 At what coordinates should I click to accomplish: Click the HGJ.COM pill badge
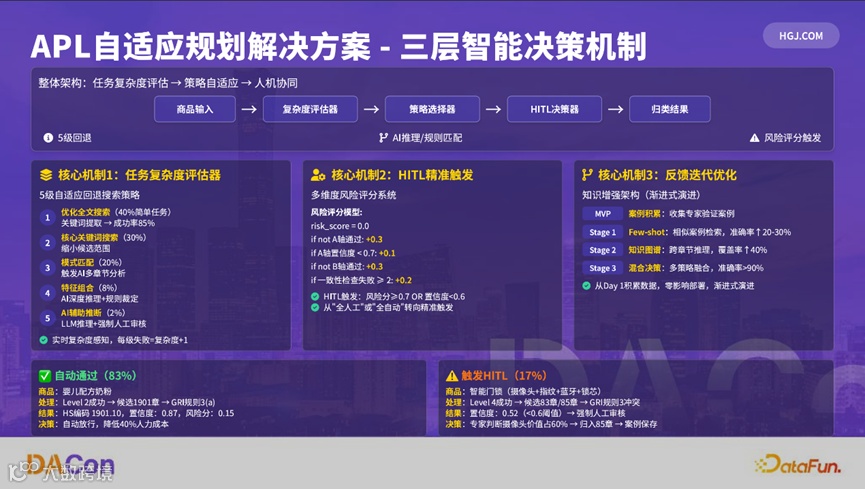coord(801,36)
